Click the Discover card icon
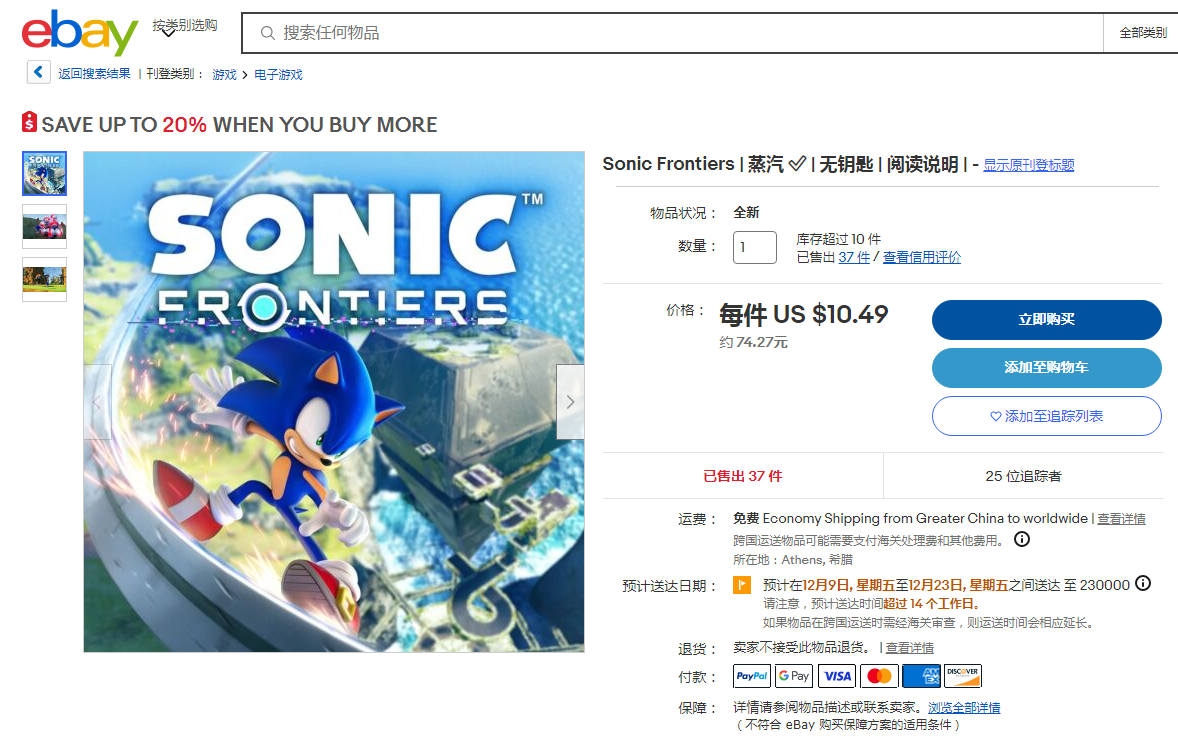 tap(963, 676)
